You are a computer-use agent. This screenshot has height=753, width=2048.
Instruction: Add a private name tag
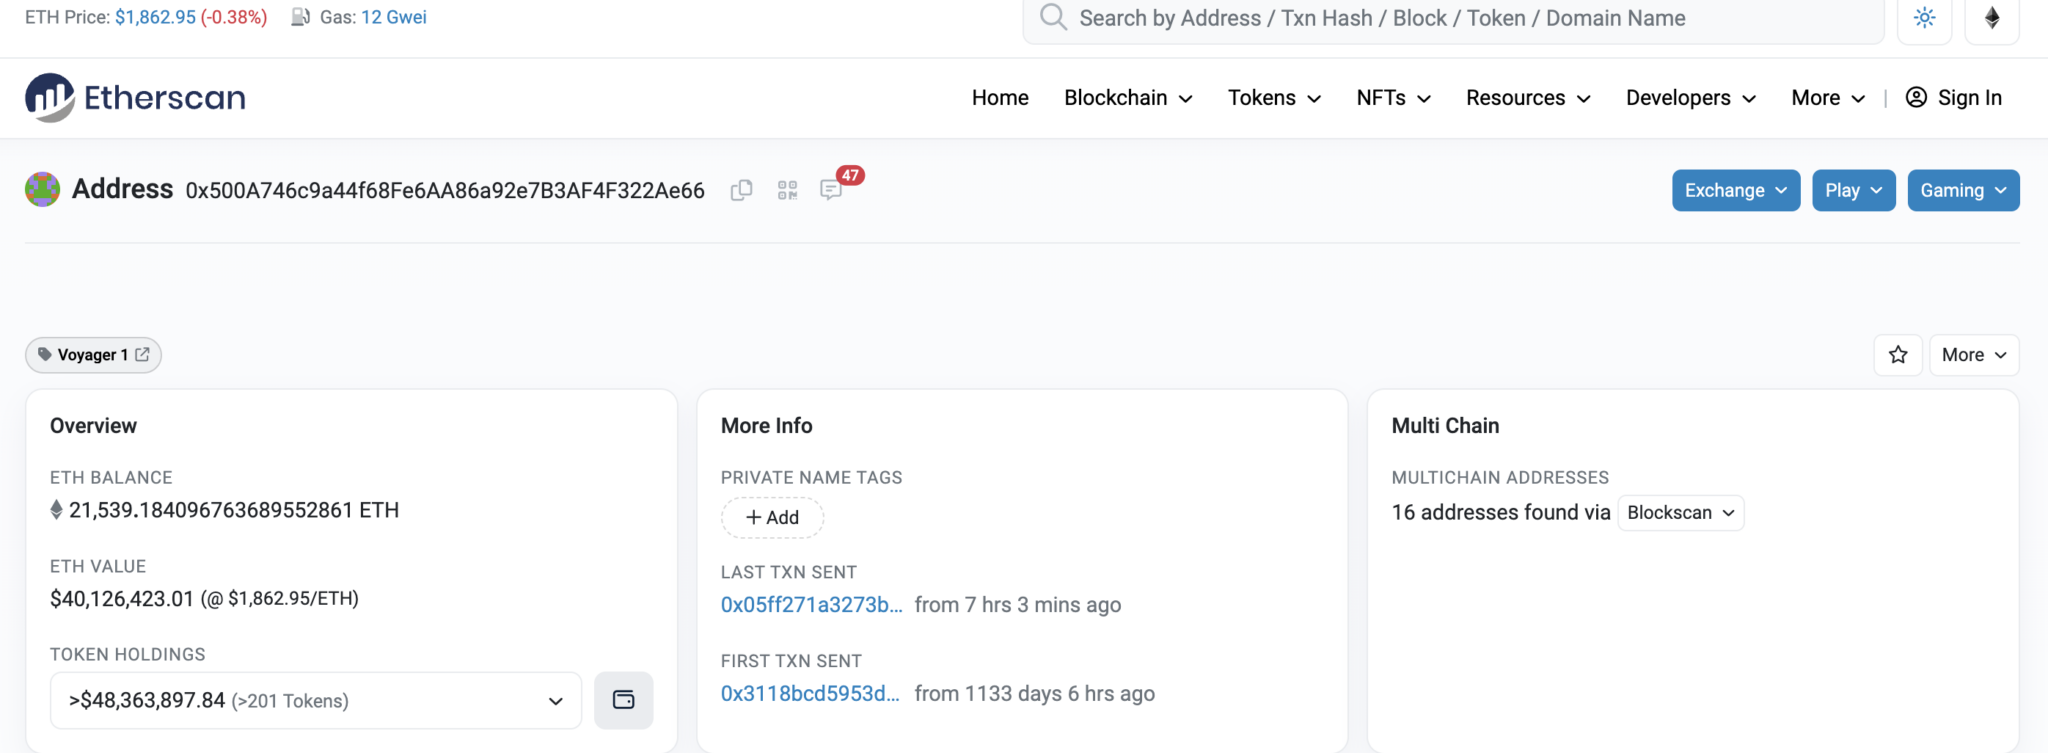(772, 517)
